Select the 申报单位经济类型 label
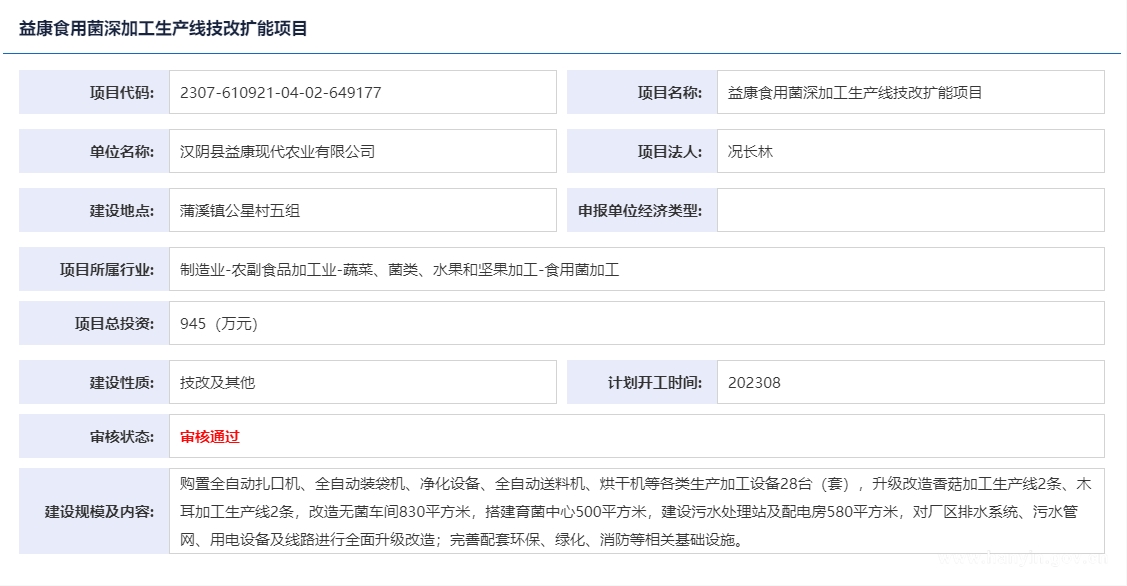This screenshot has height=586, width=1127. click(640, 211)
